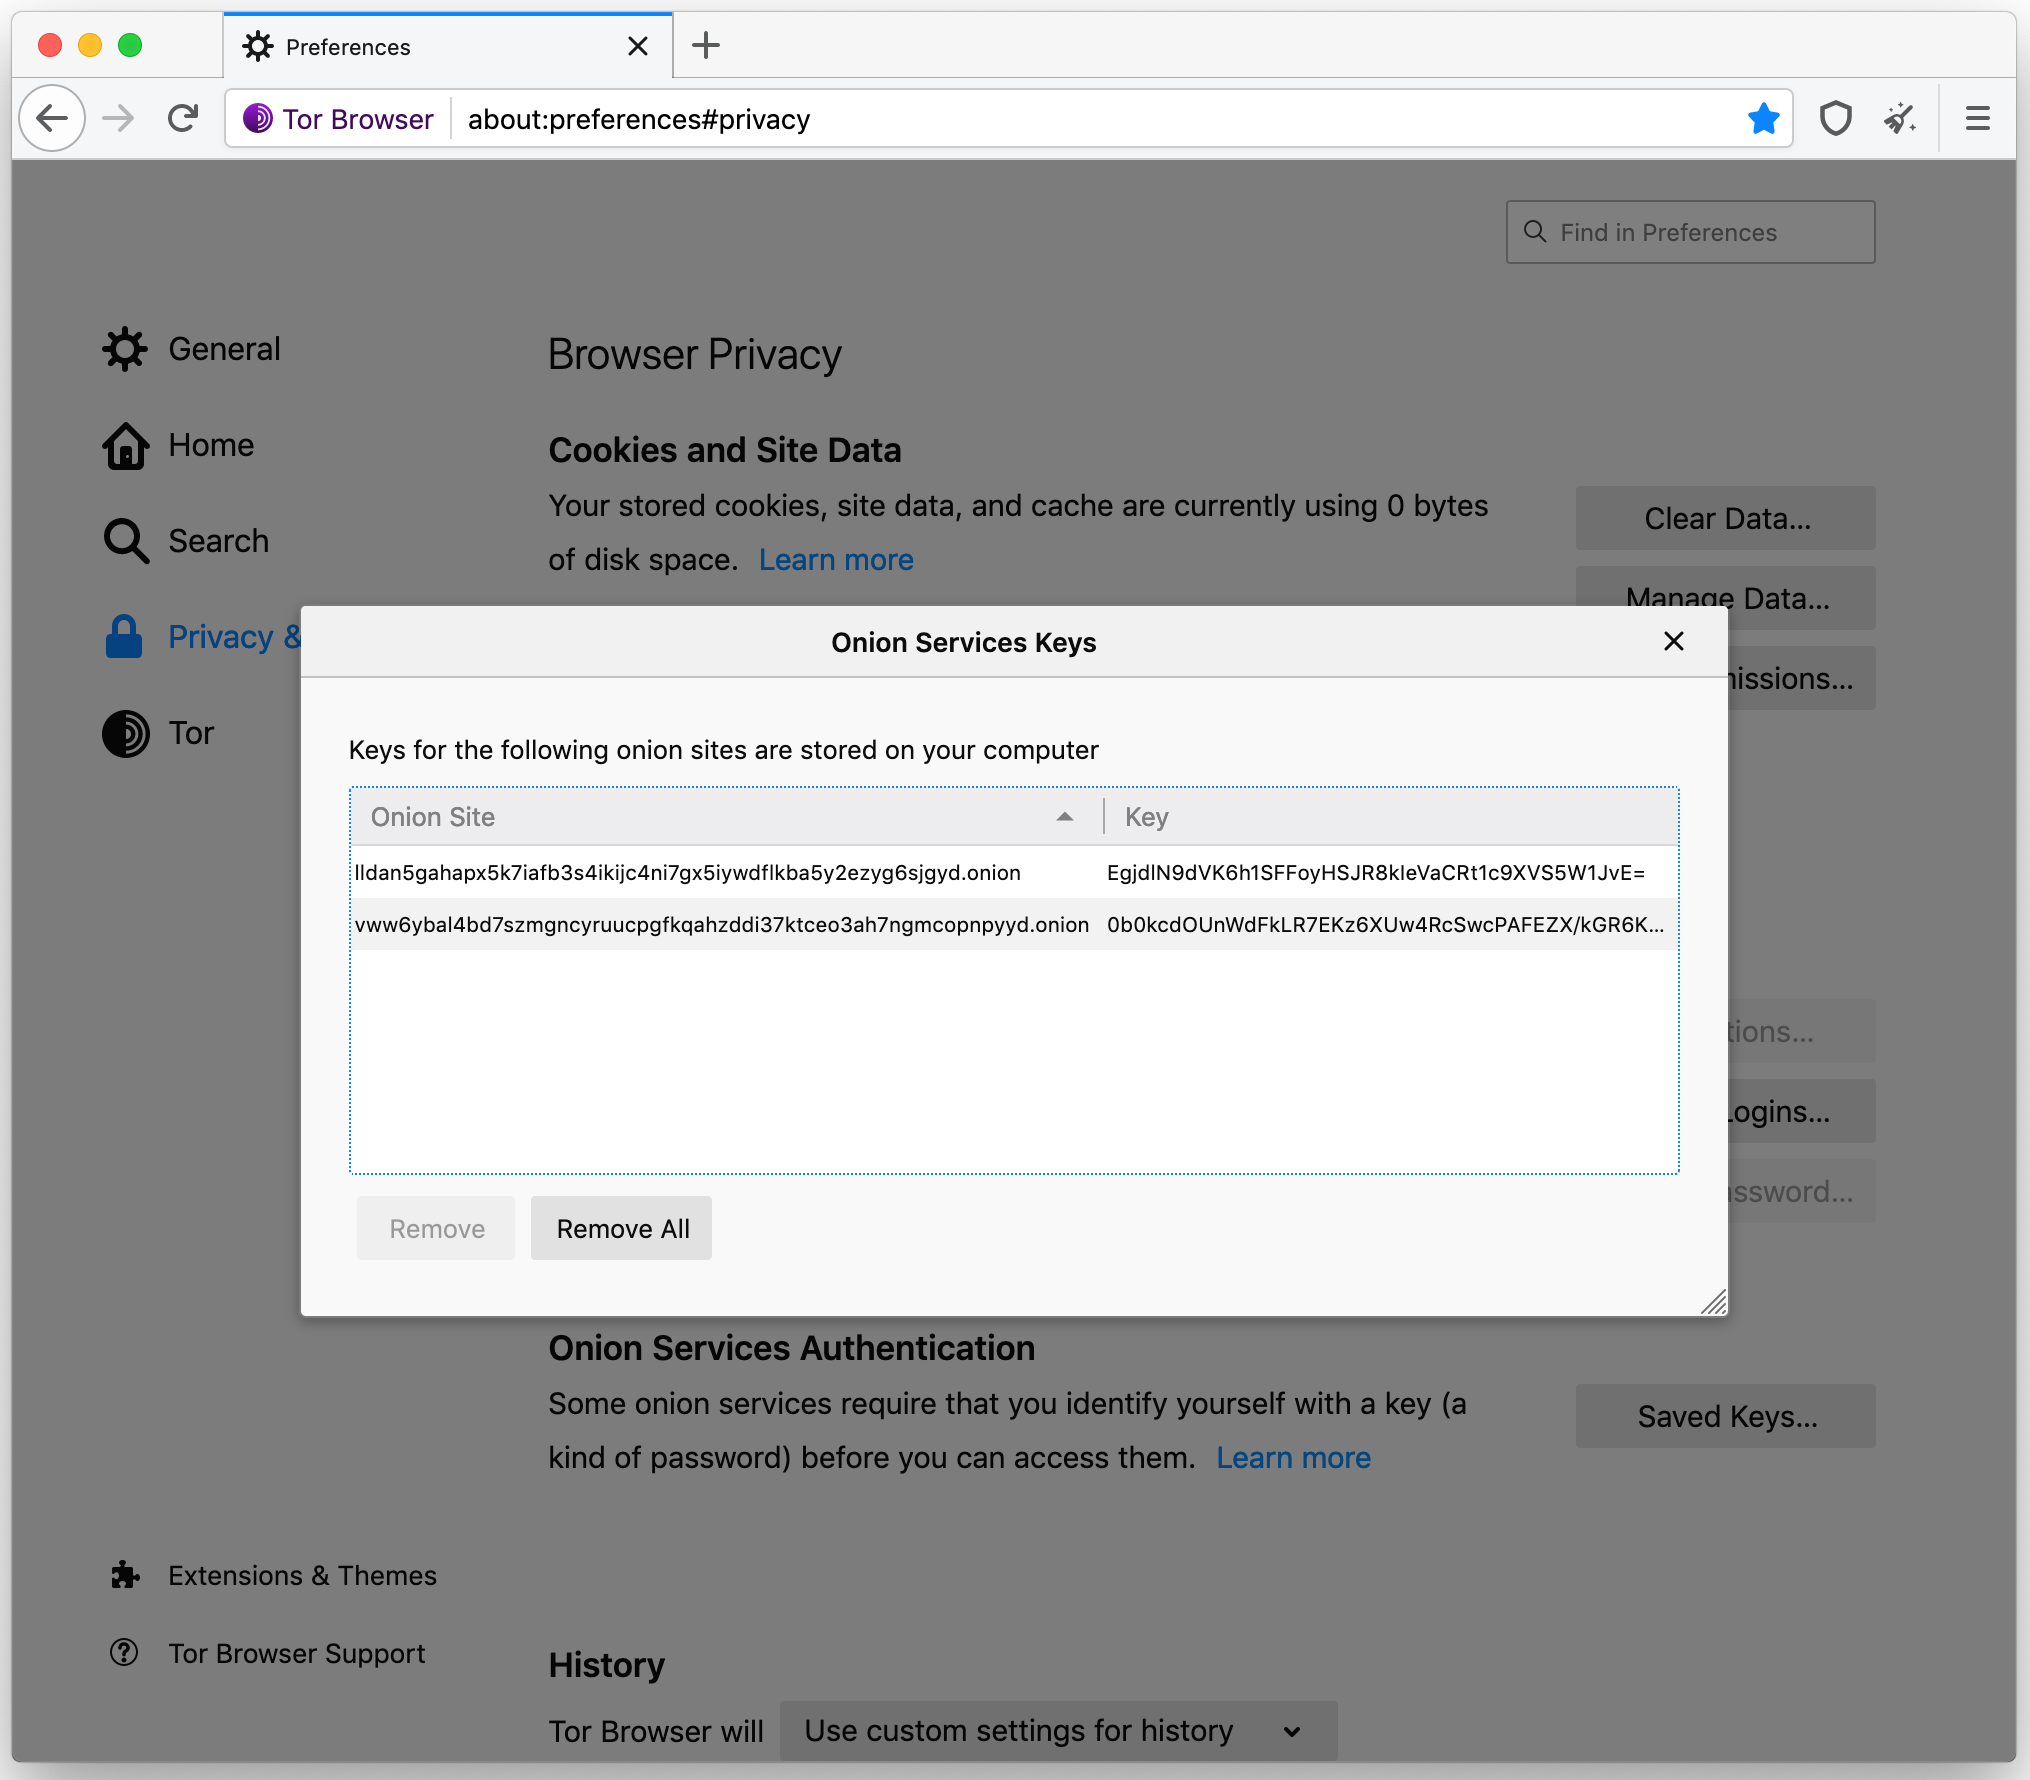Click the bookmark star in address bar
This screenshot has height=1780, width=2030.
[1764, 118]
